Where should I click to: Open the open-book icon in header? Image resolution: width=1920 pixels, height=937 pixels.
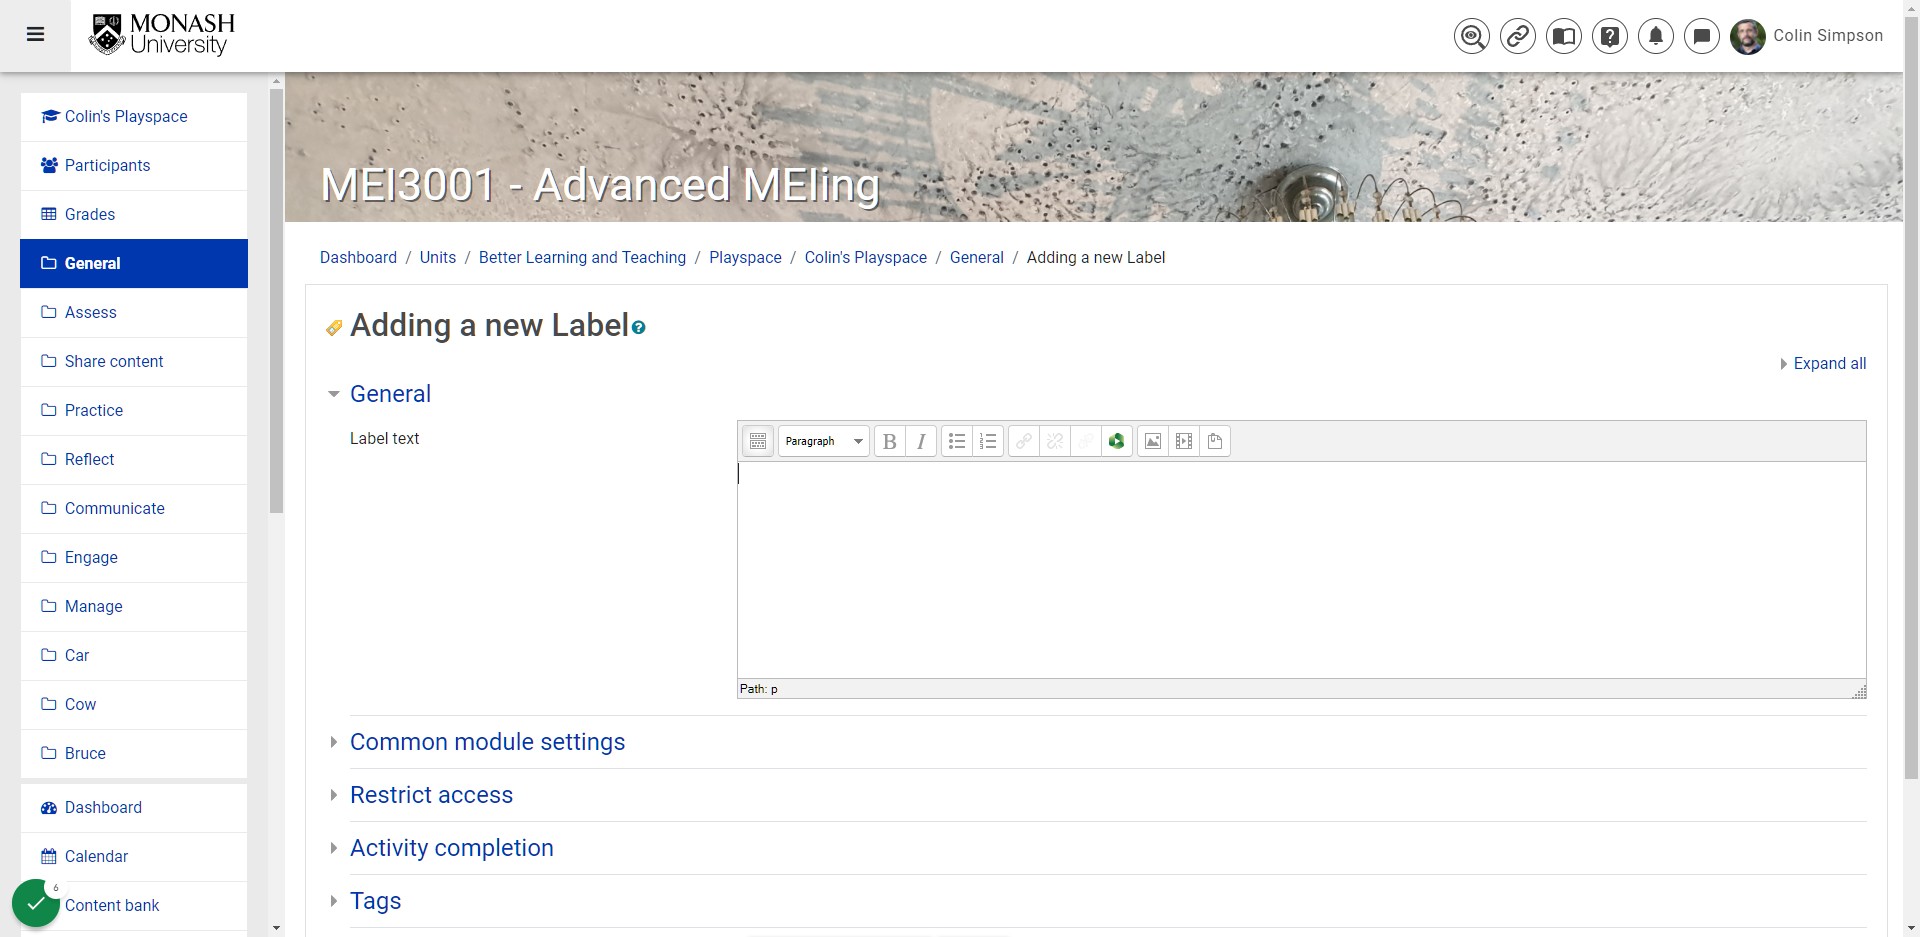tap(1564, 37)
